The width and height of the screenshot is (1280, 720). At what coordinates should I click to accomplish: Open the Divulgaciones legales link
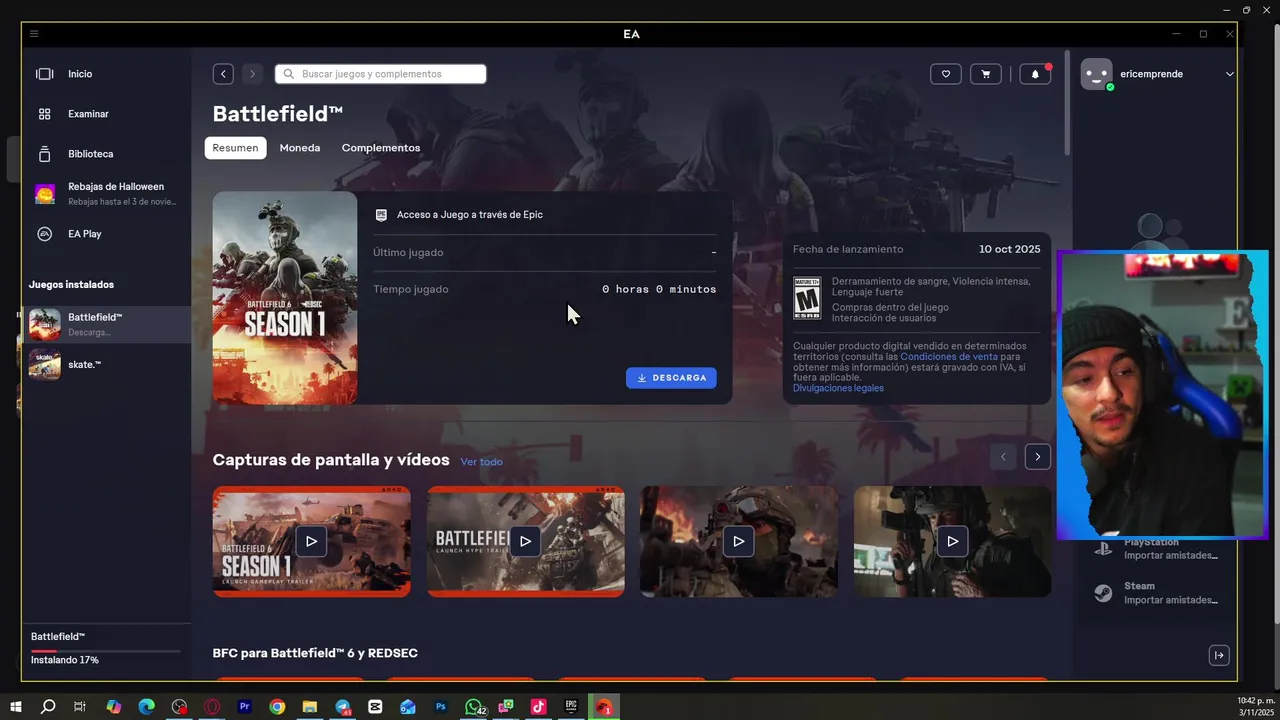[x=838, y=388]
